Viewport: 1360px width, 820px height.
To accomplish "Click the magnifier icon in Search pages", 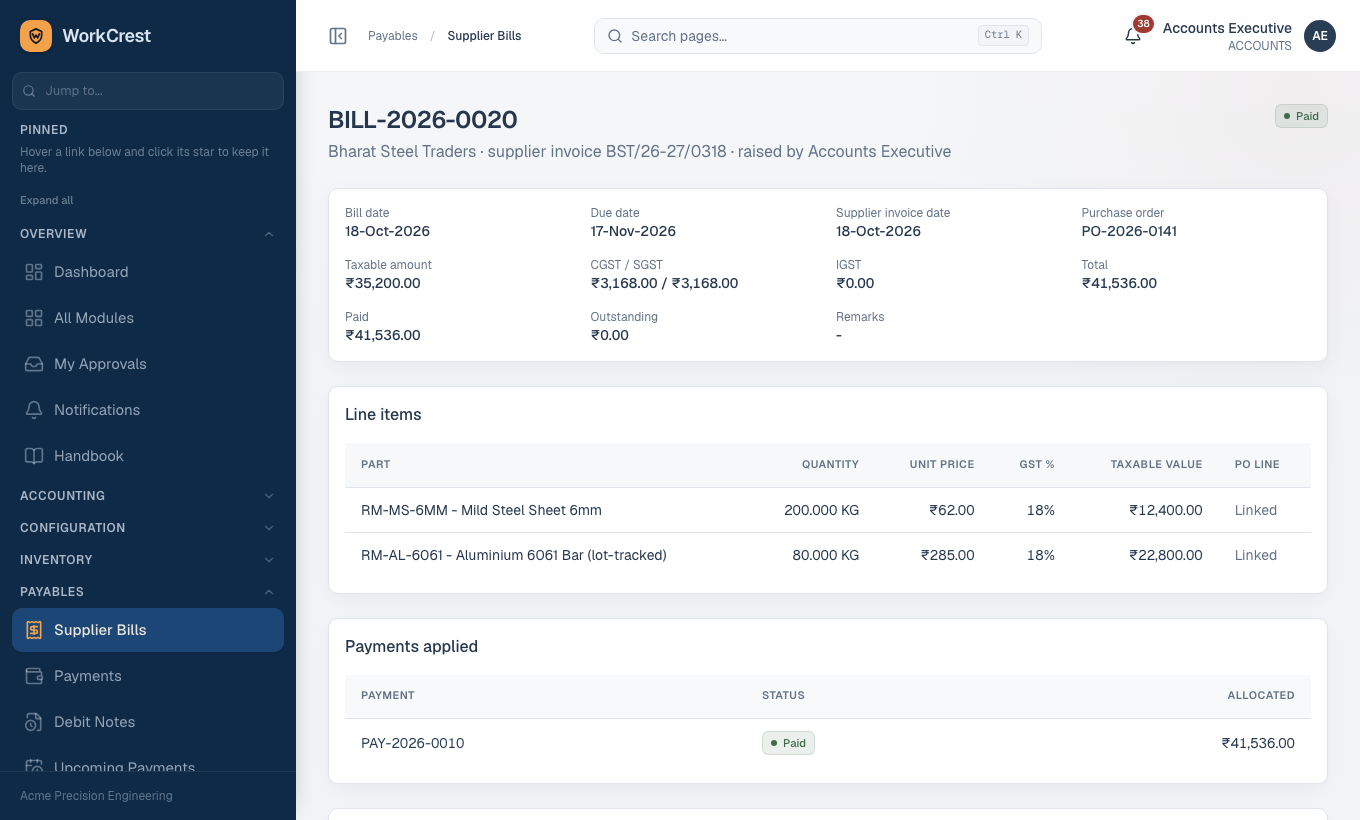I will tap(616, 36).
